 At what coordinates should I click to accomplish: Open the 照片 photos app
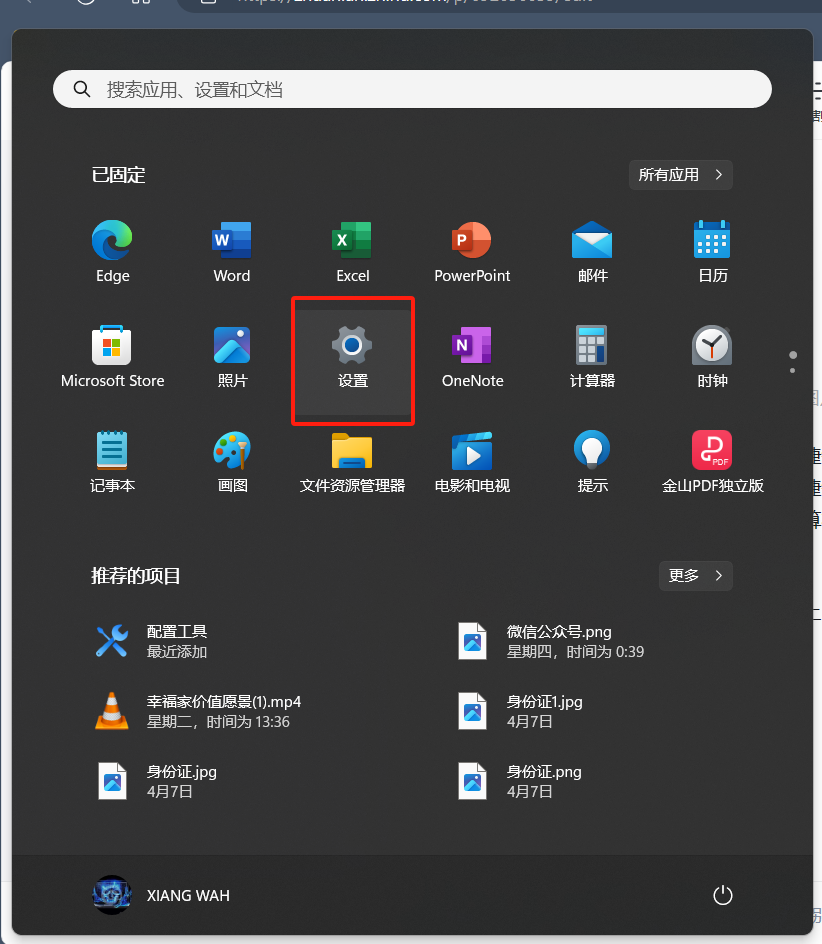tap(232, 356)
